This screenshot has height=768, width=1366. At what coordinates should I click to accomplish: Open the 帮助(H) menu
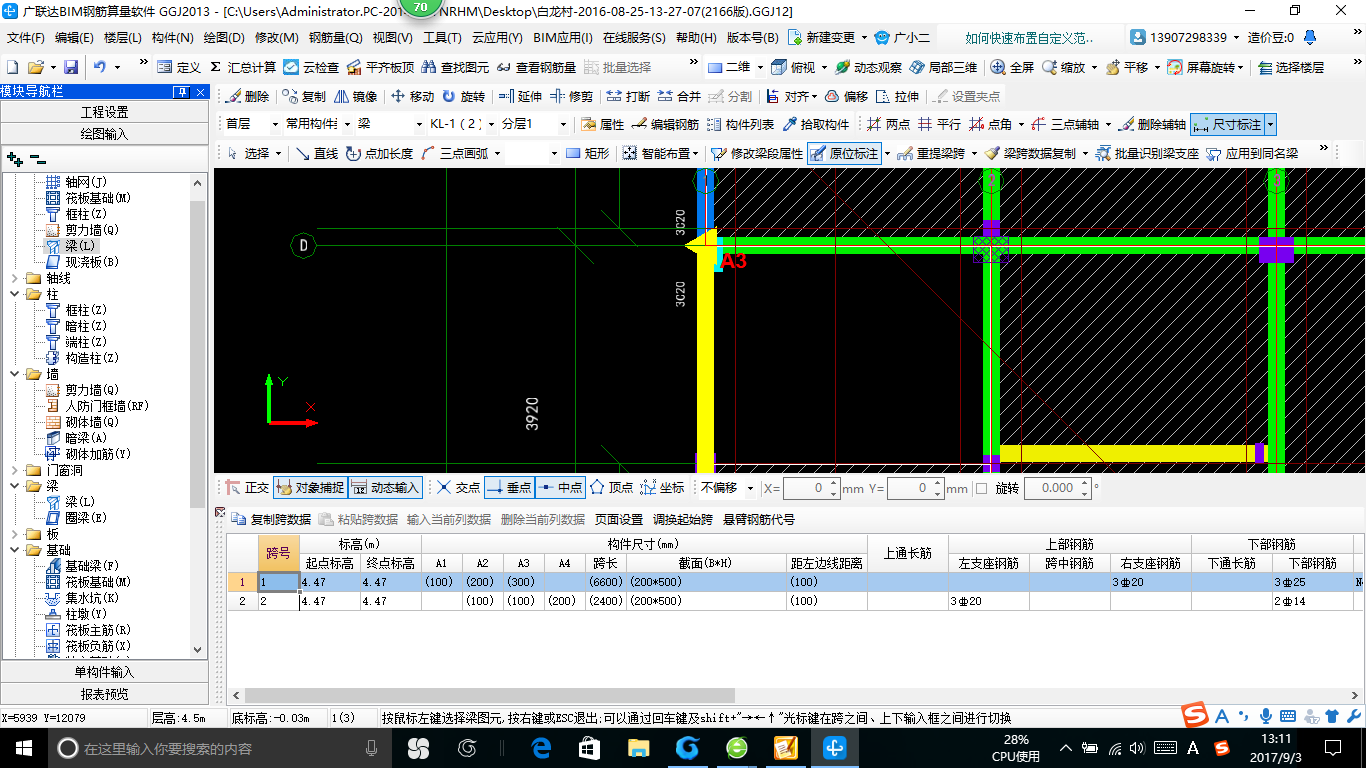point(696,38)
